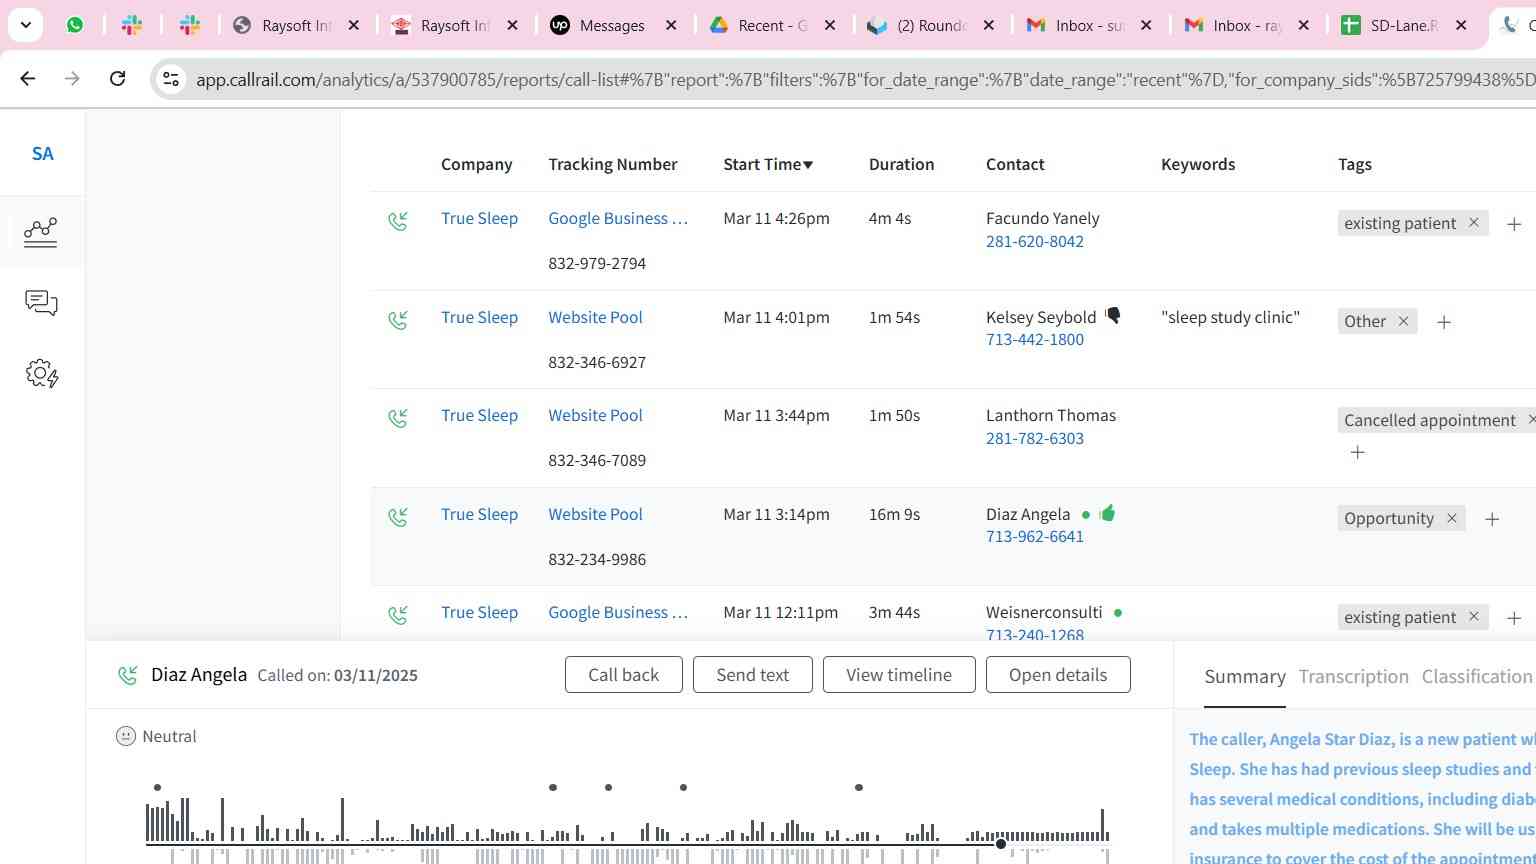Click thumbs-down icon beside Kelsey Seybold
This screenshot has height=864, width=1536.
(1113, 316)
